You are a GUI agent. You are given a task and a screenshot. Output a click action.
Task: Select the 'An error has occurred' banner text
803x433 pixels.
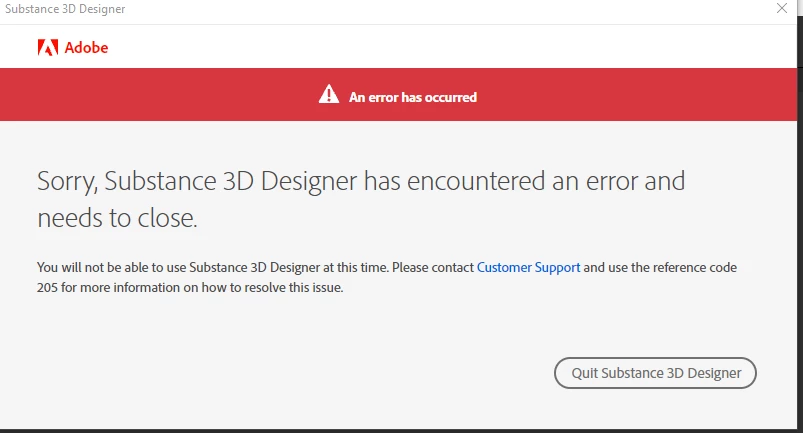413,97
